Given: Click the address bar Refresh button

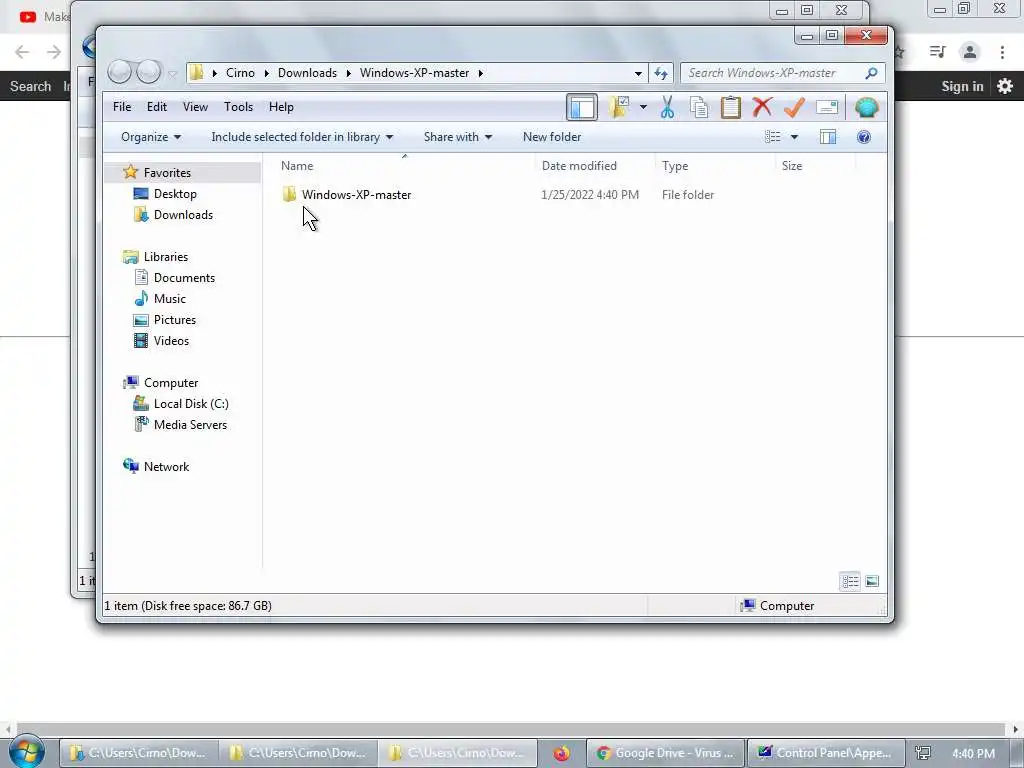Looking at the screenshot, I should click(x=661, y=73).
